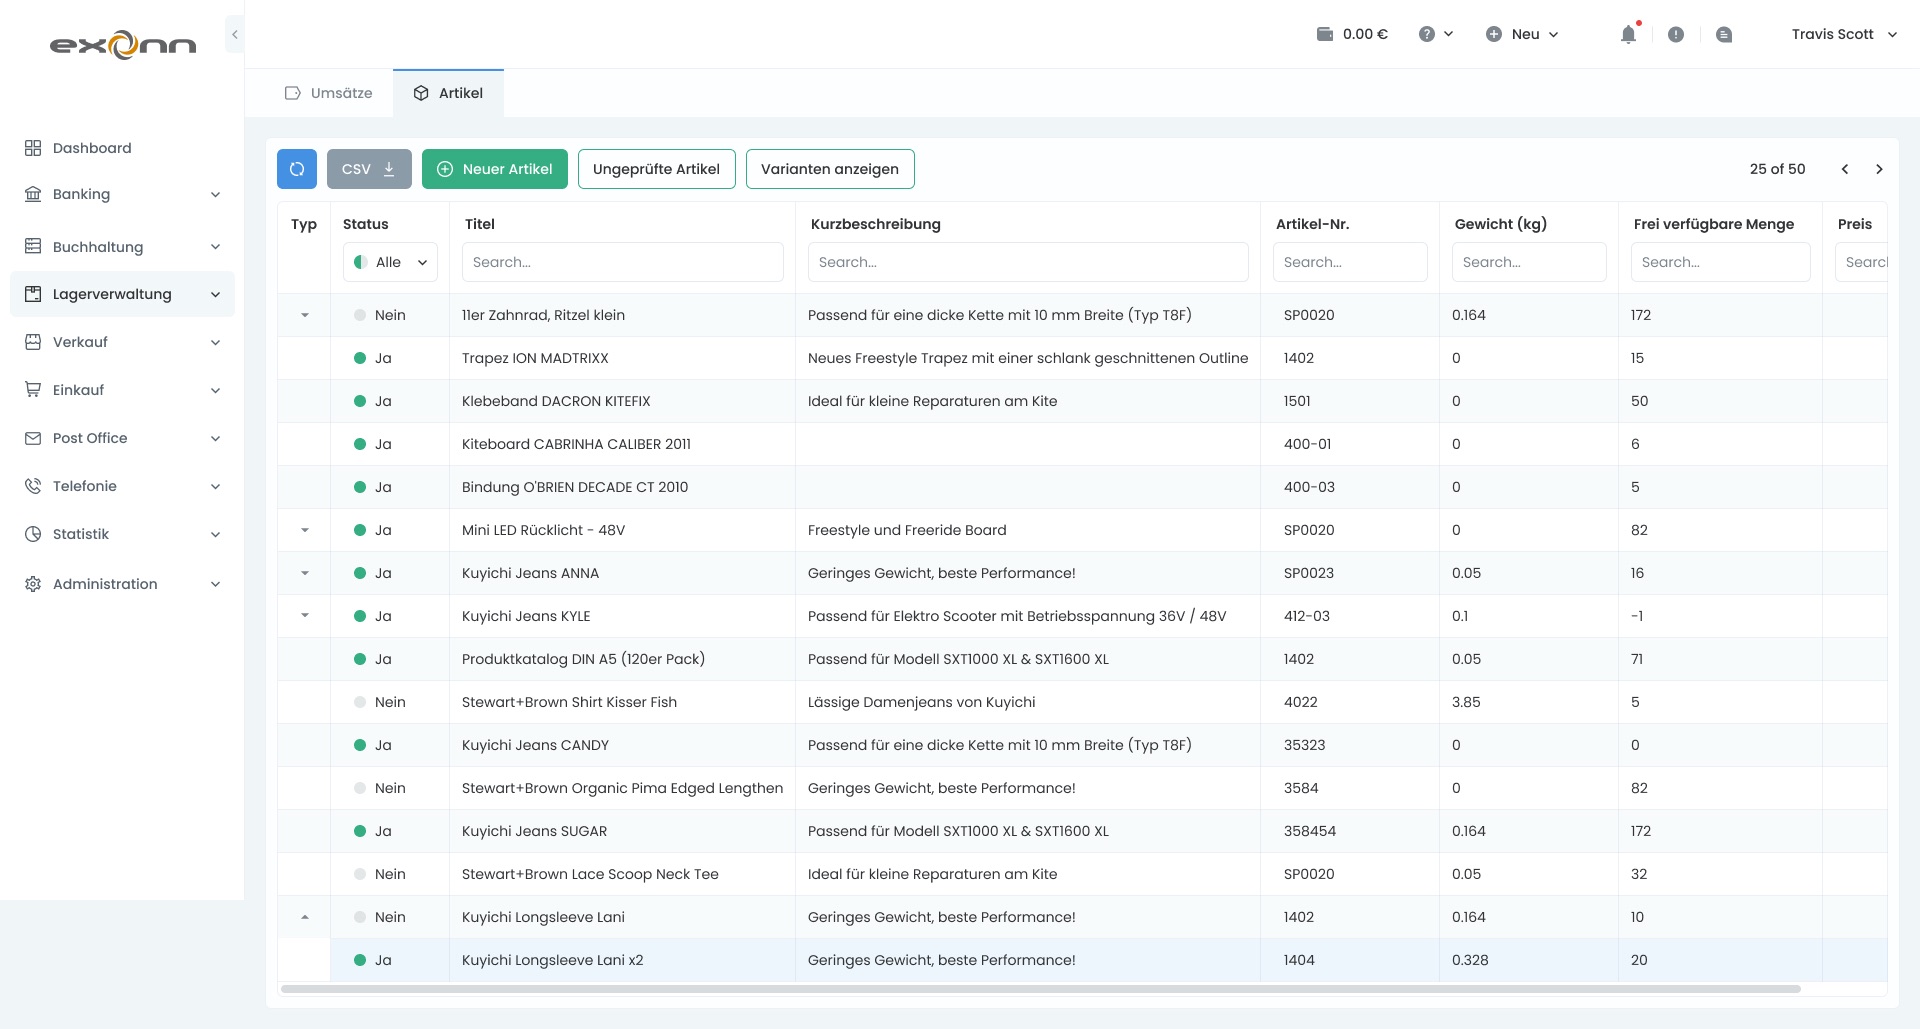Click the alert exclamation icon
Screen dimensions: 1920x1029
1676,34
